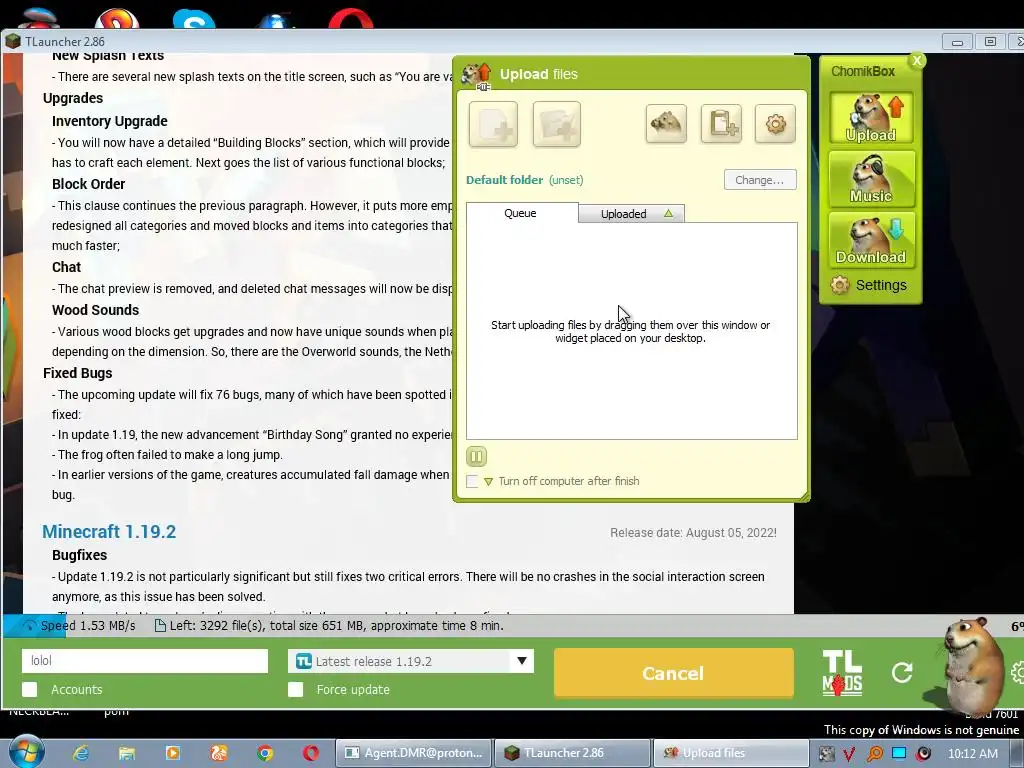This screenshot has width=1024, height=768.
Task: Open Download in the ChomikBox widget
Action: click(871, 240)
